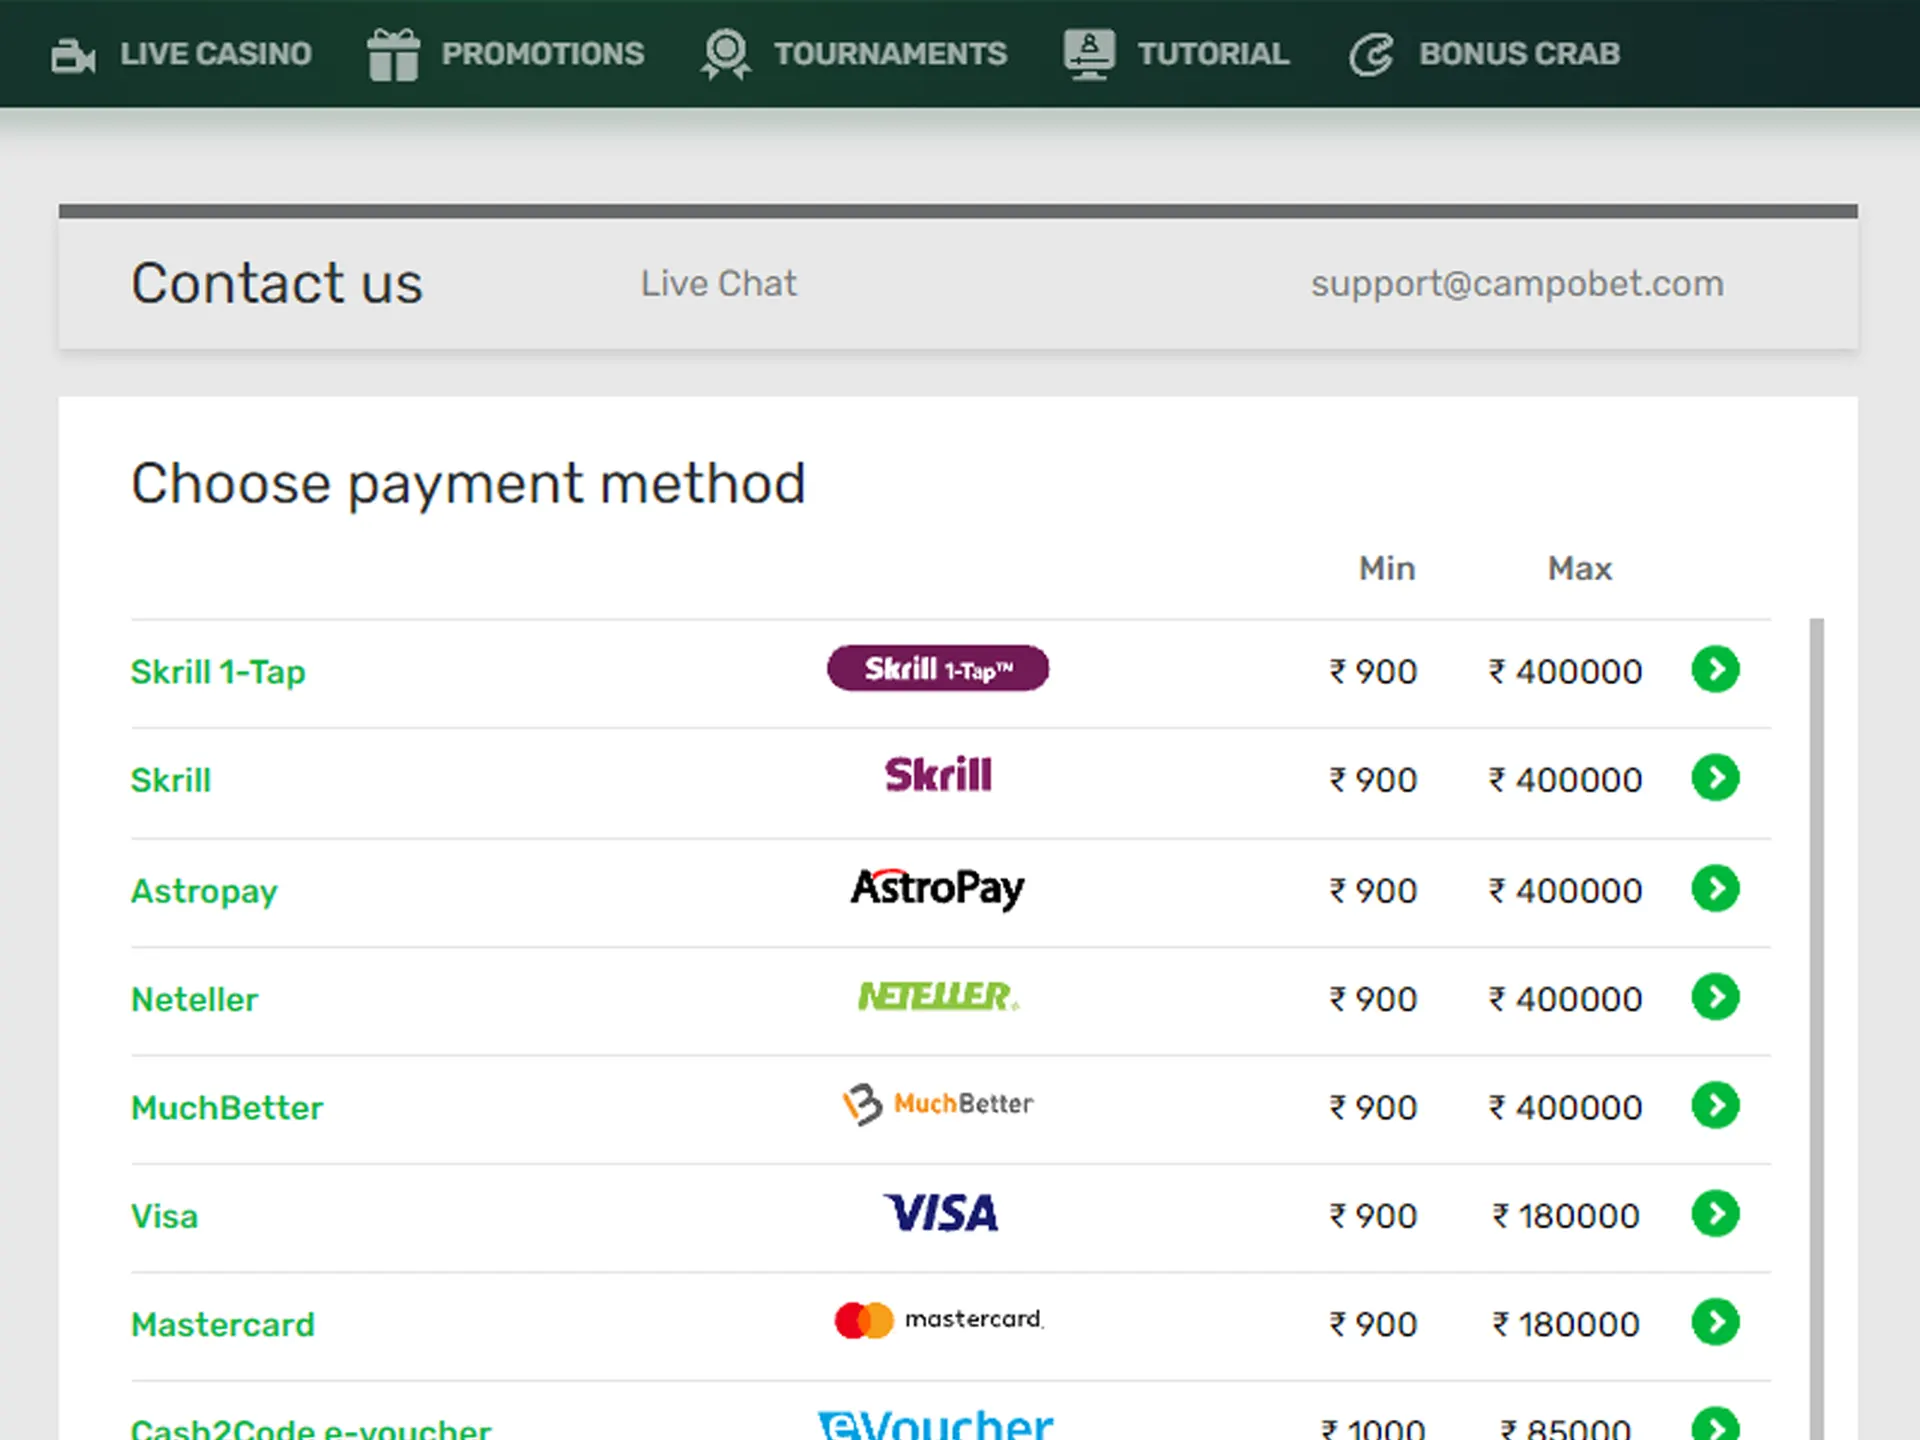Click the Mastercard maximum ₹ 180000 value
1920x1440 pixels.
pos(1566,1325)
